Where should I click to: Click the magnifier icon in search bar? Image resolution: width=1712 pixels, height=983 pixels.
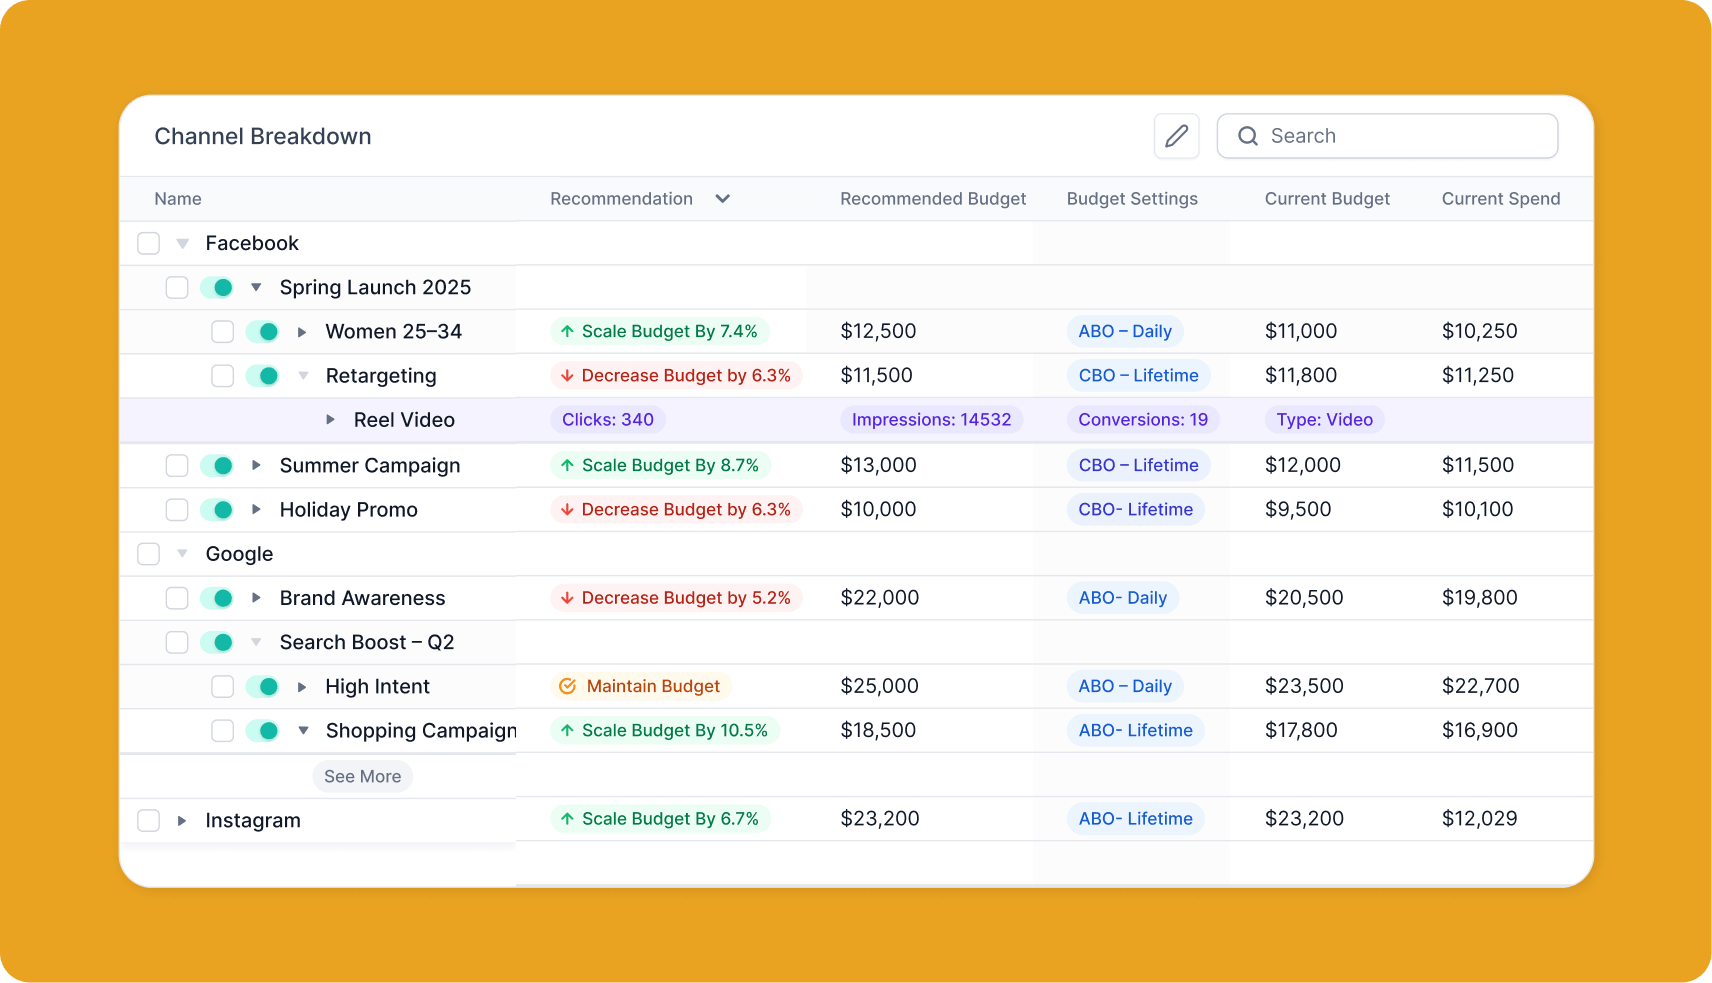click(x=1247, y=136)
